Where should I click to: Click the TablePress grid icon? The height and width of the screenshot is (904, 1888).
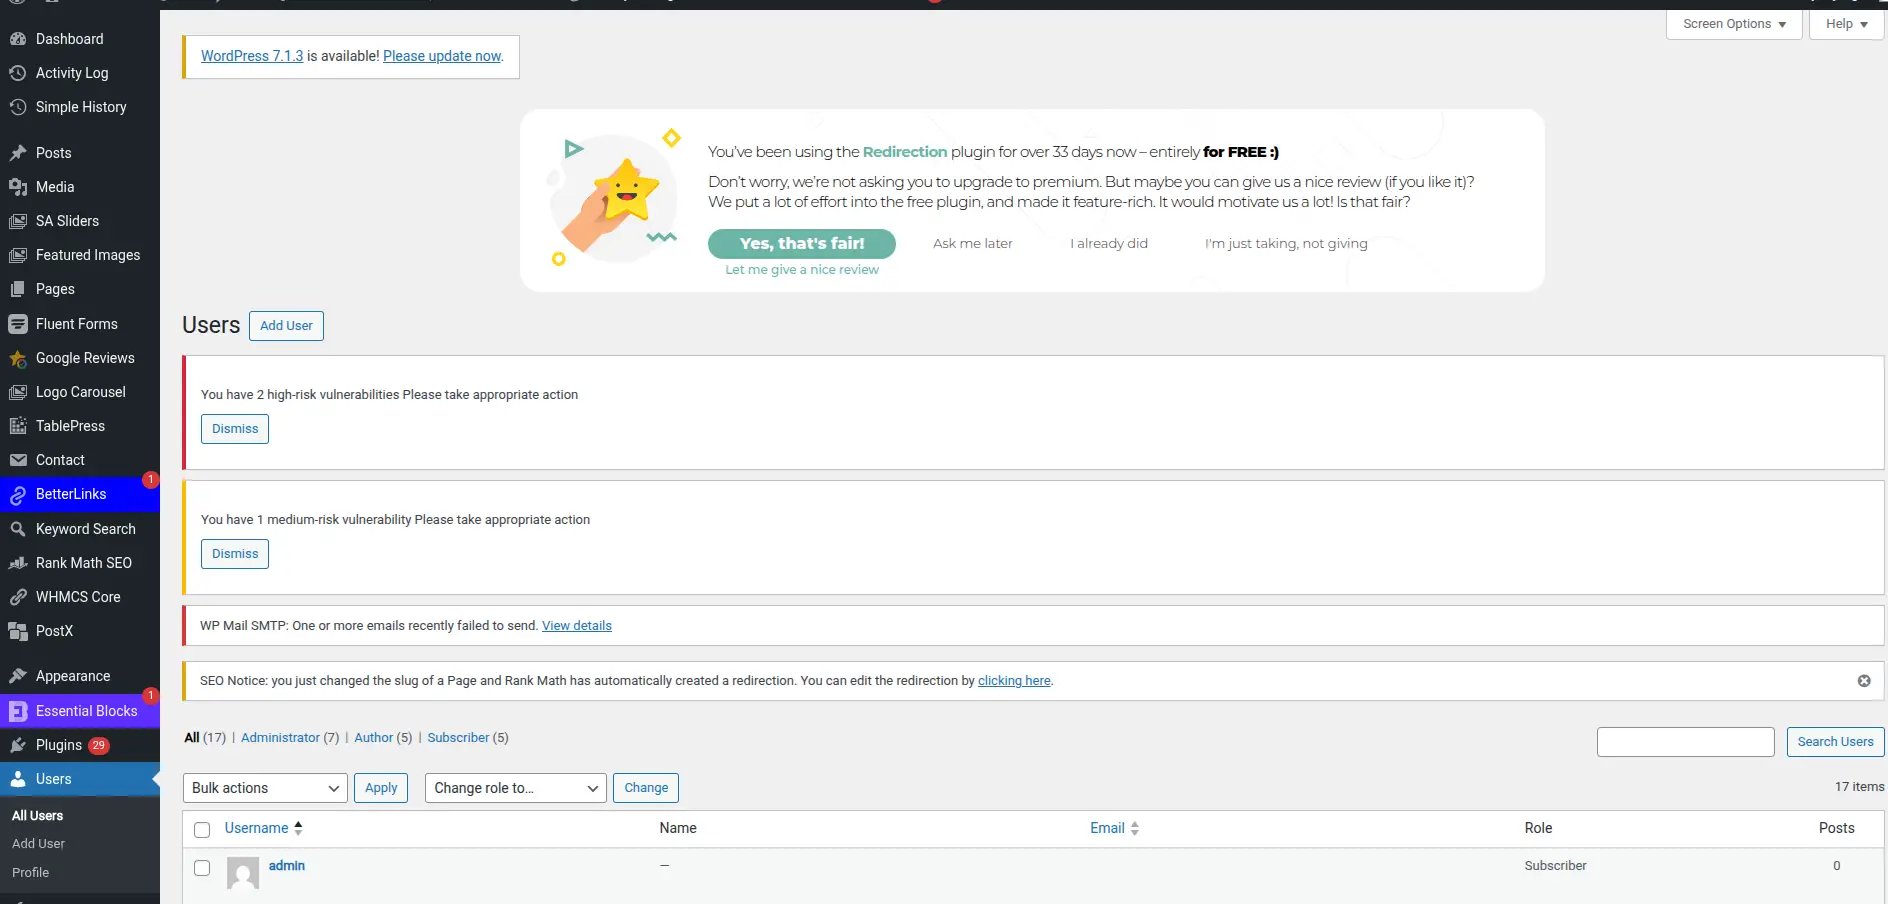click(18, 426)
